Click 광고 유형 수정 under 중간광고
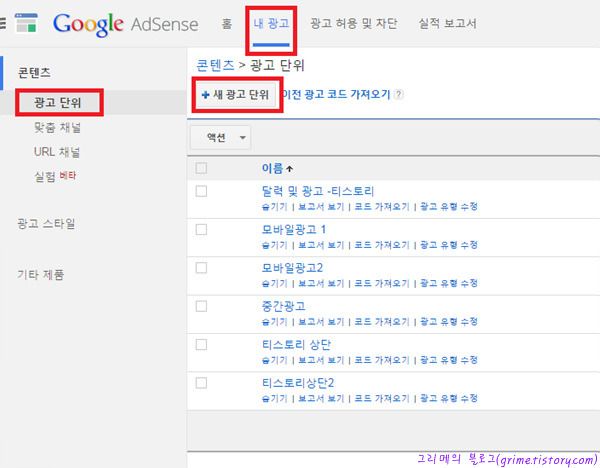Image resolution: width=600 pixels, height=468 pixels. 448,321
